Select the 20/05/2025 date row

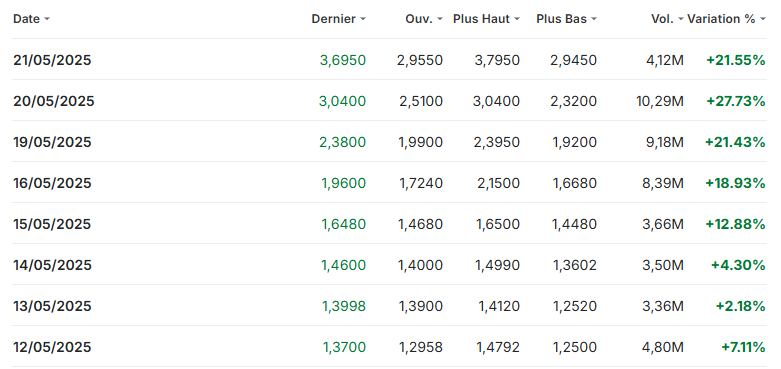390,101
